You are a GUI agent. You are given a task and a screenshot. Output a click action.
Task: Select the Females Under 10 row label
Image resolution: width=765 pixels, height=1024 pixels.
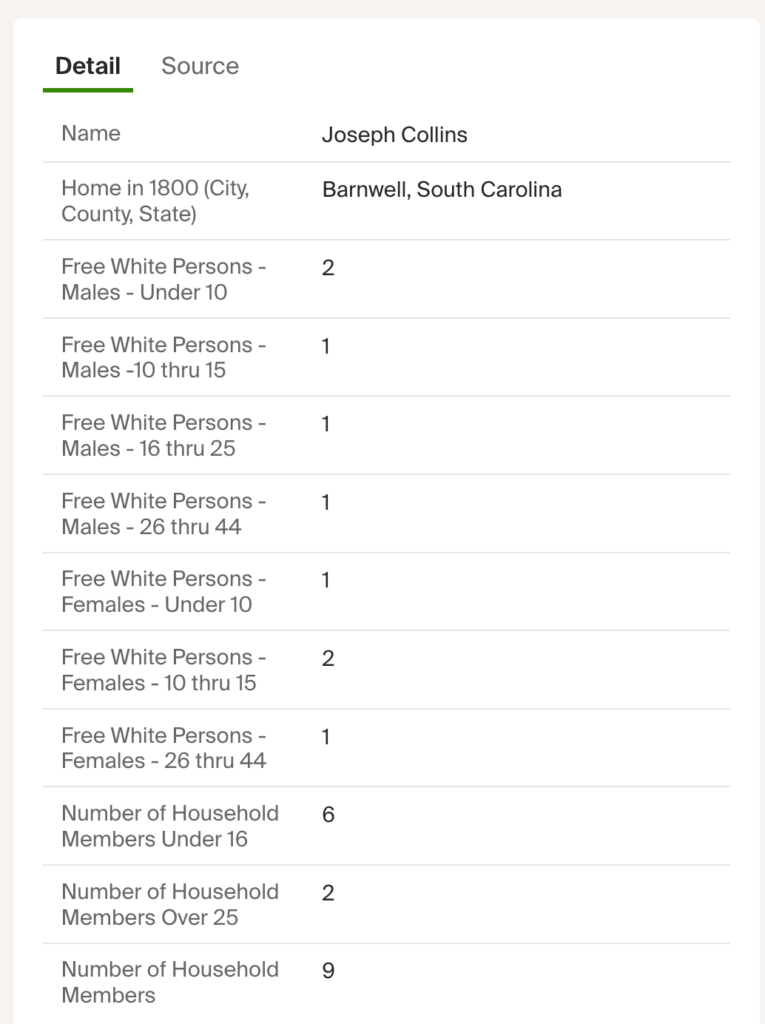point(163,591)
